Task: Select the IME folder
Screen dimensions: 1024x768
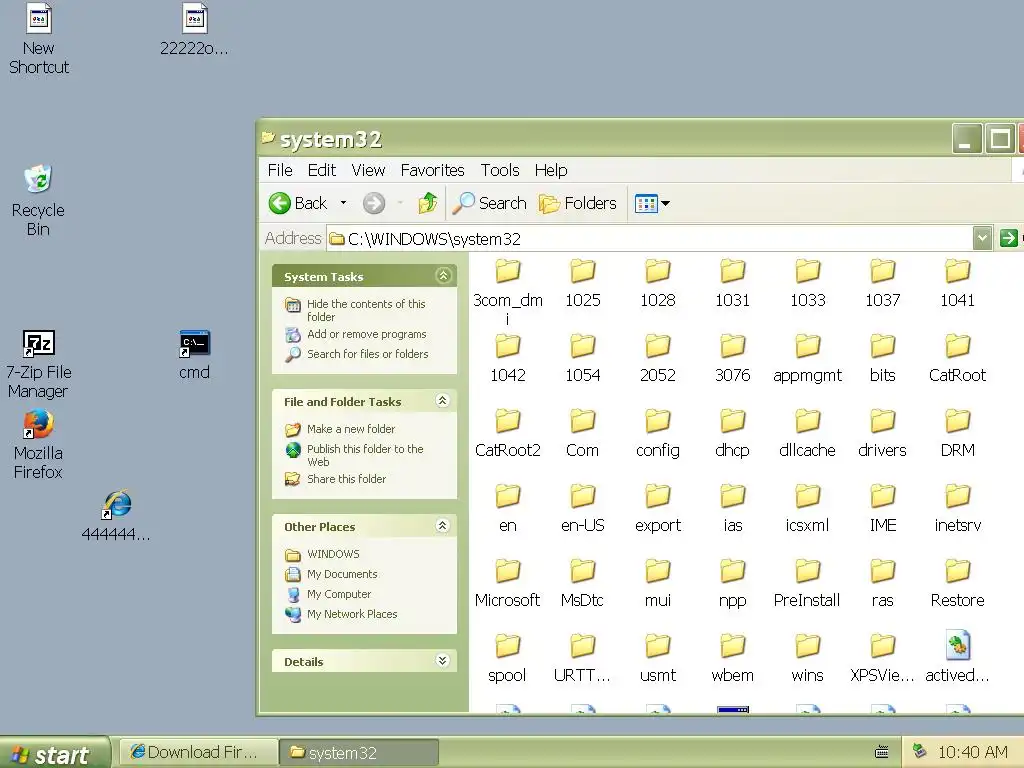Action: pyautogui.click(x=882, y=509)
